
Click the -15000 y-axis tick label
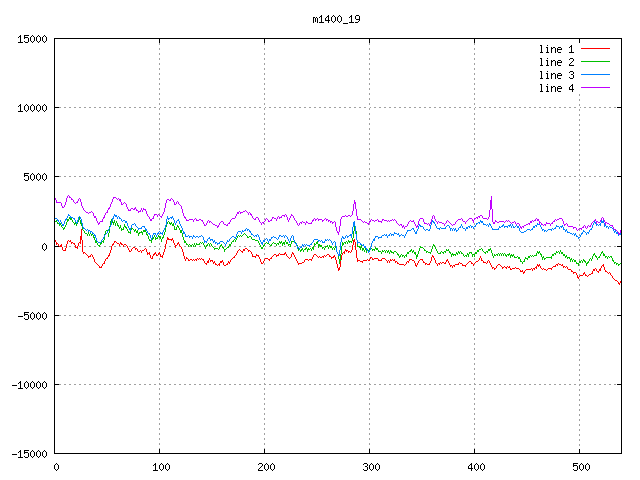click(x=29, y=453)
